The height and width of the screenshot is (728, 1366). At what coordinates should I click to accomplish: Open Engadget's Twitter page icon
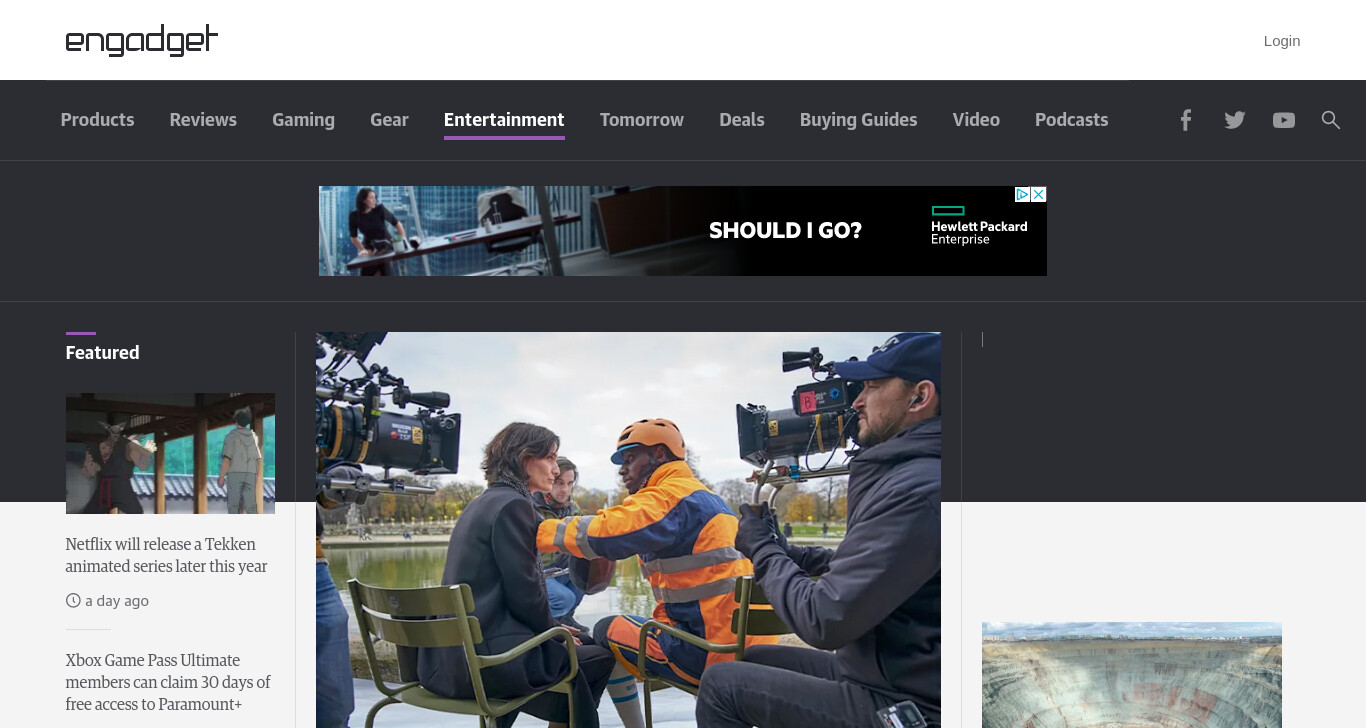click(1235, 120)
